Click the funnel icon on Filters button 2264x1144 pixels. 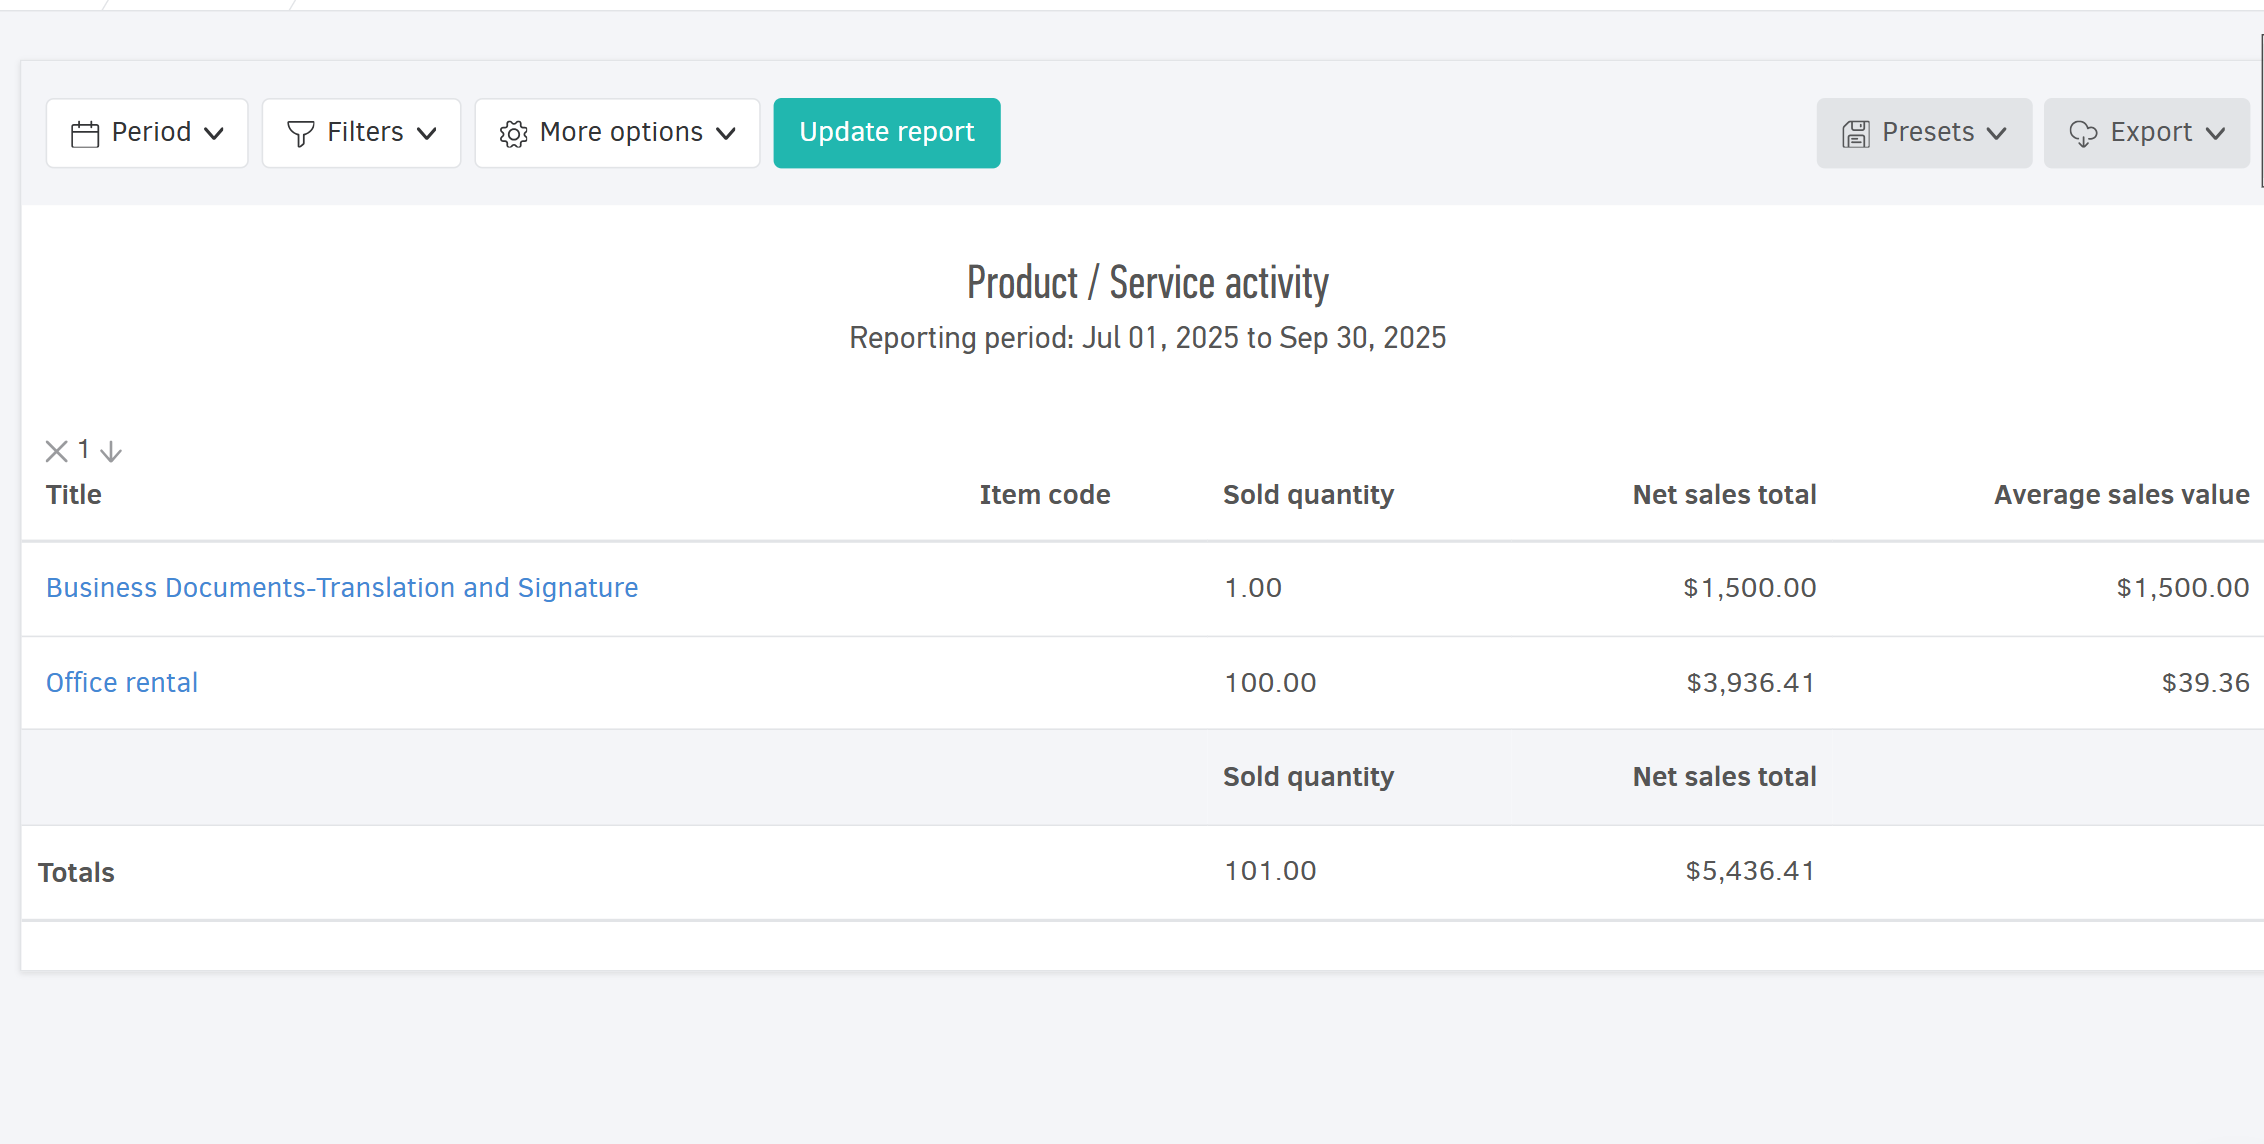300,133
